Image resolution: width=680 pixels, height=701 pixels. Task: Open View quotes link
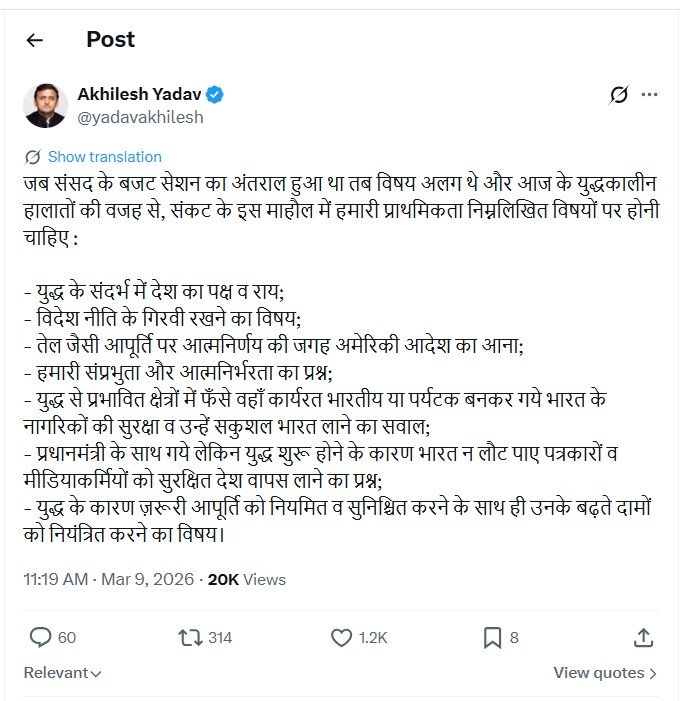tap(599, 673)
